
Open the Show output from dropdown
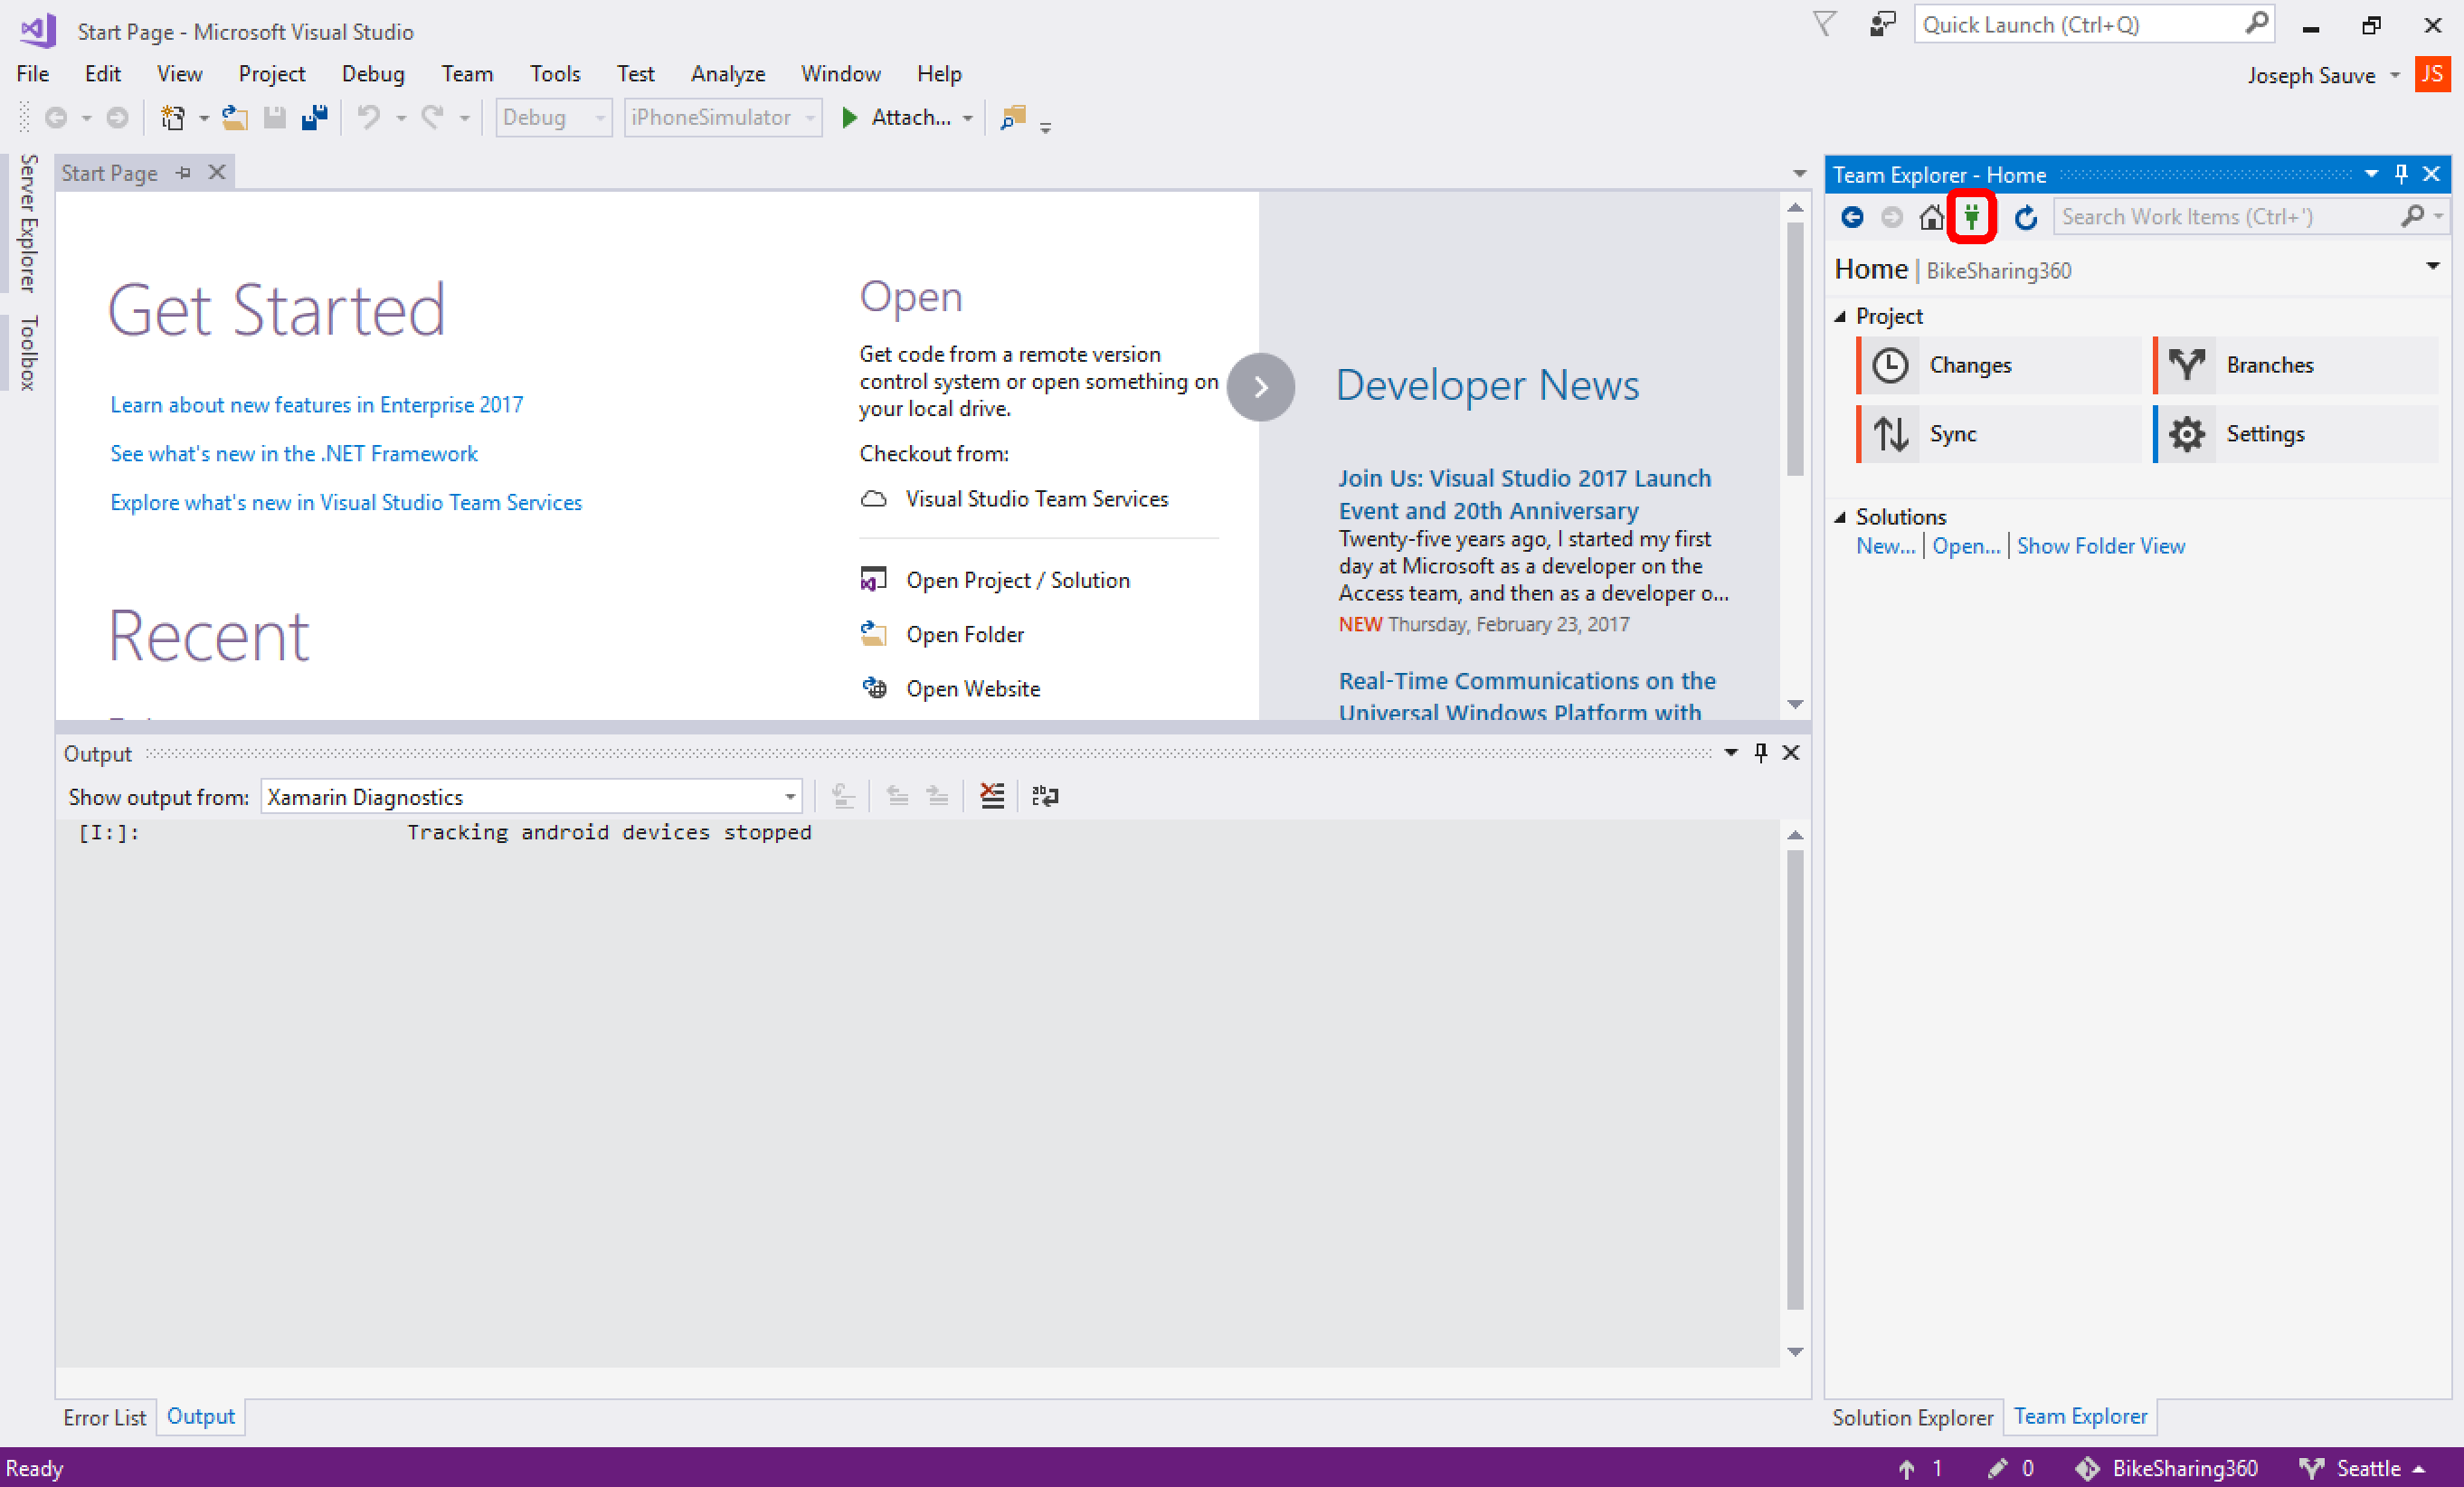tap(531, 797)
